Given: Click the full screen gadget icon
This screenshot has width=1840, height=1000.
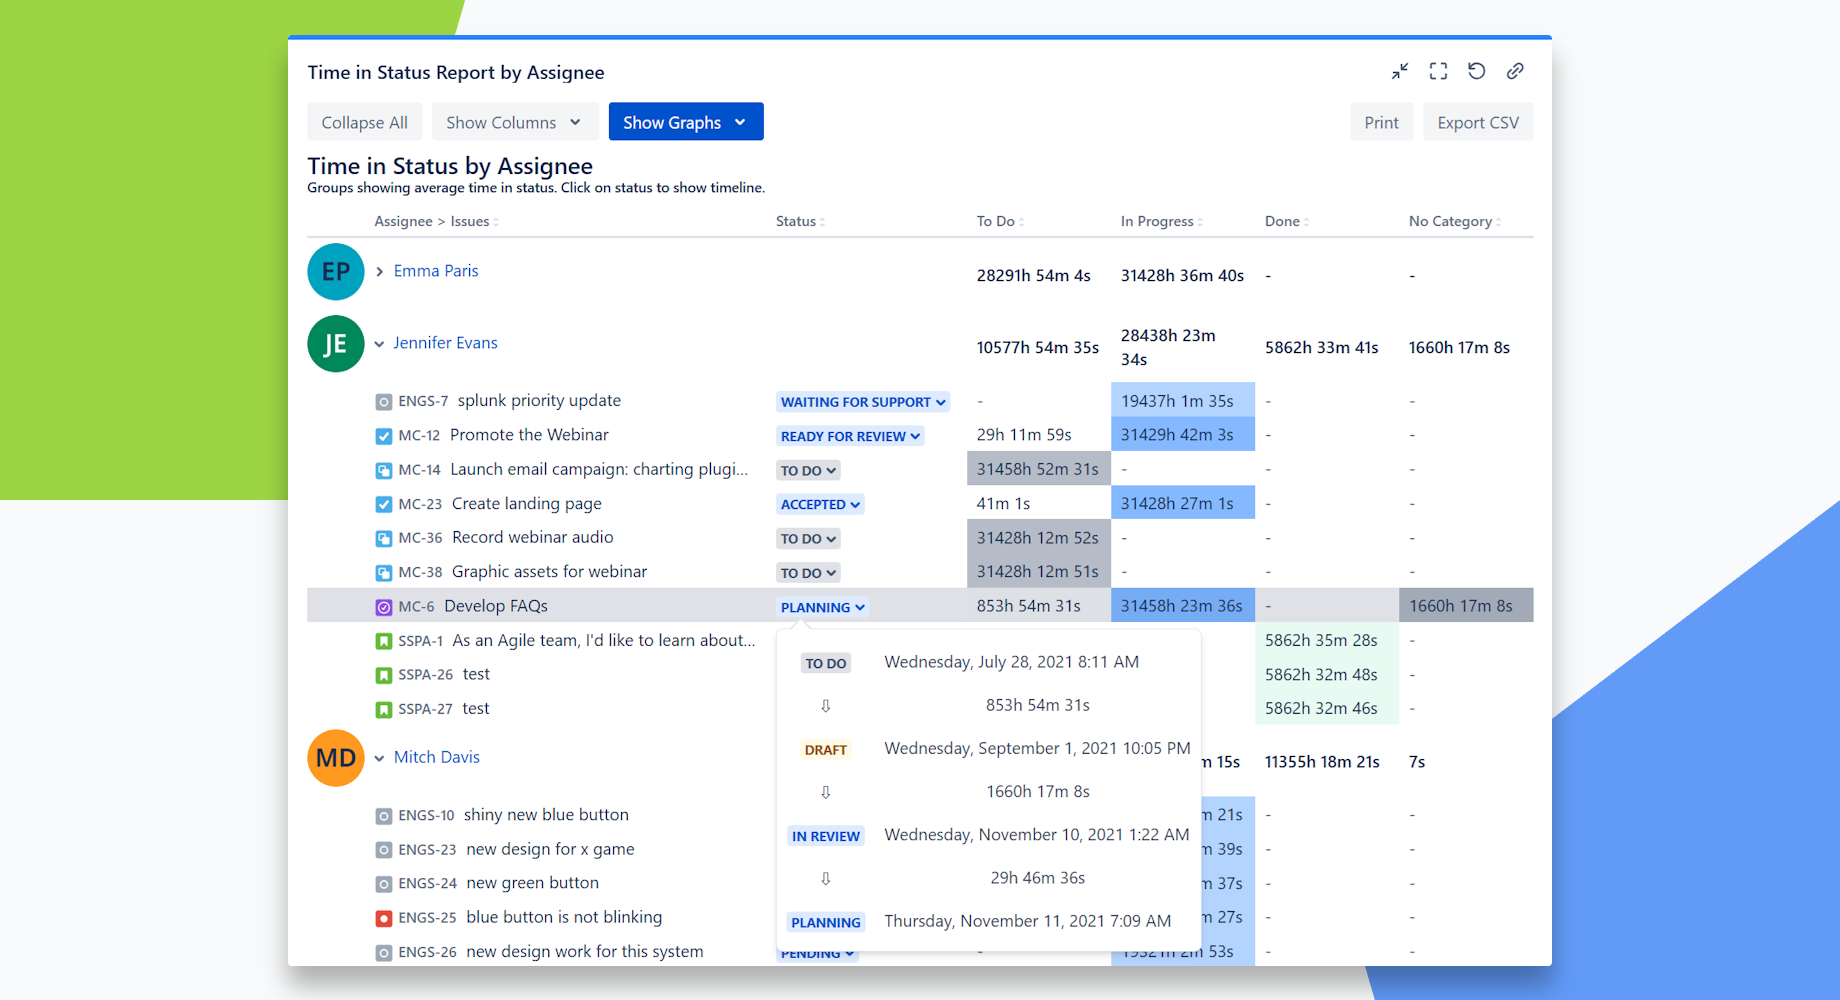Looking at the screenshot, I should pyautogui.click(x=1438, y=71).
